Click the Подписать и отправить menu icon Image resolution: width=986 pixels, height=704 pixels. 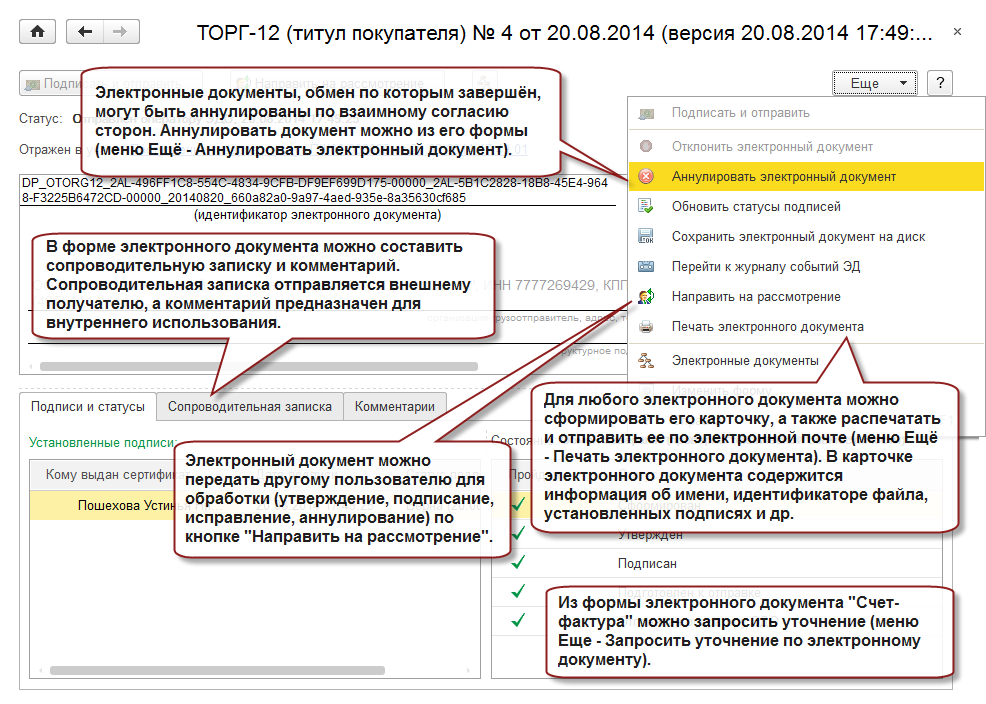click(x=646, y=114)
